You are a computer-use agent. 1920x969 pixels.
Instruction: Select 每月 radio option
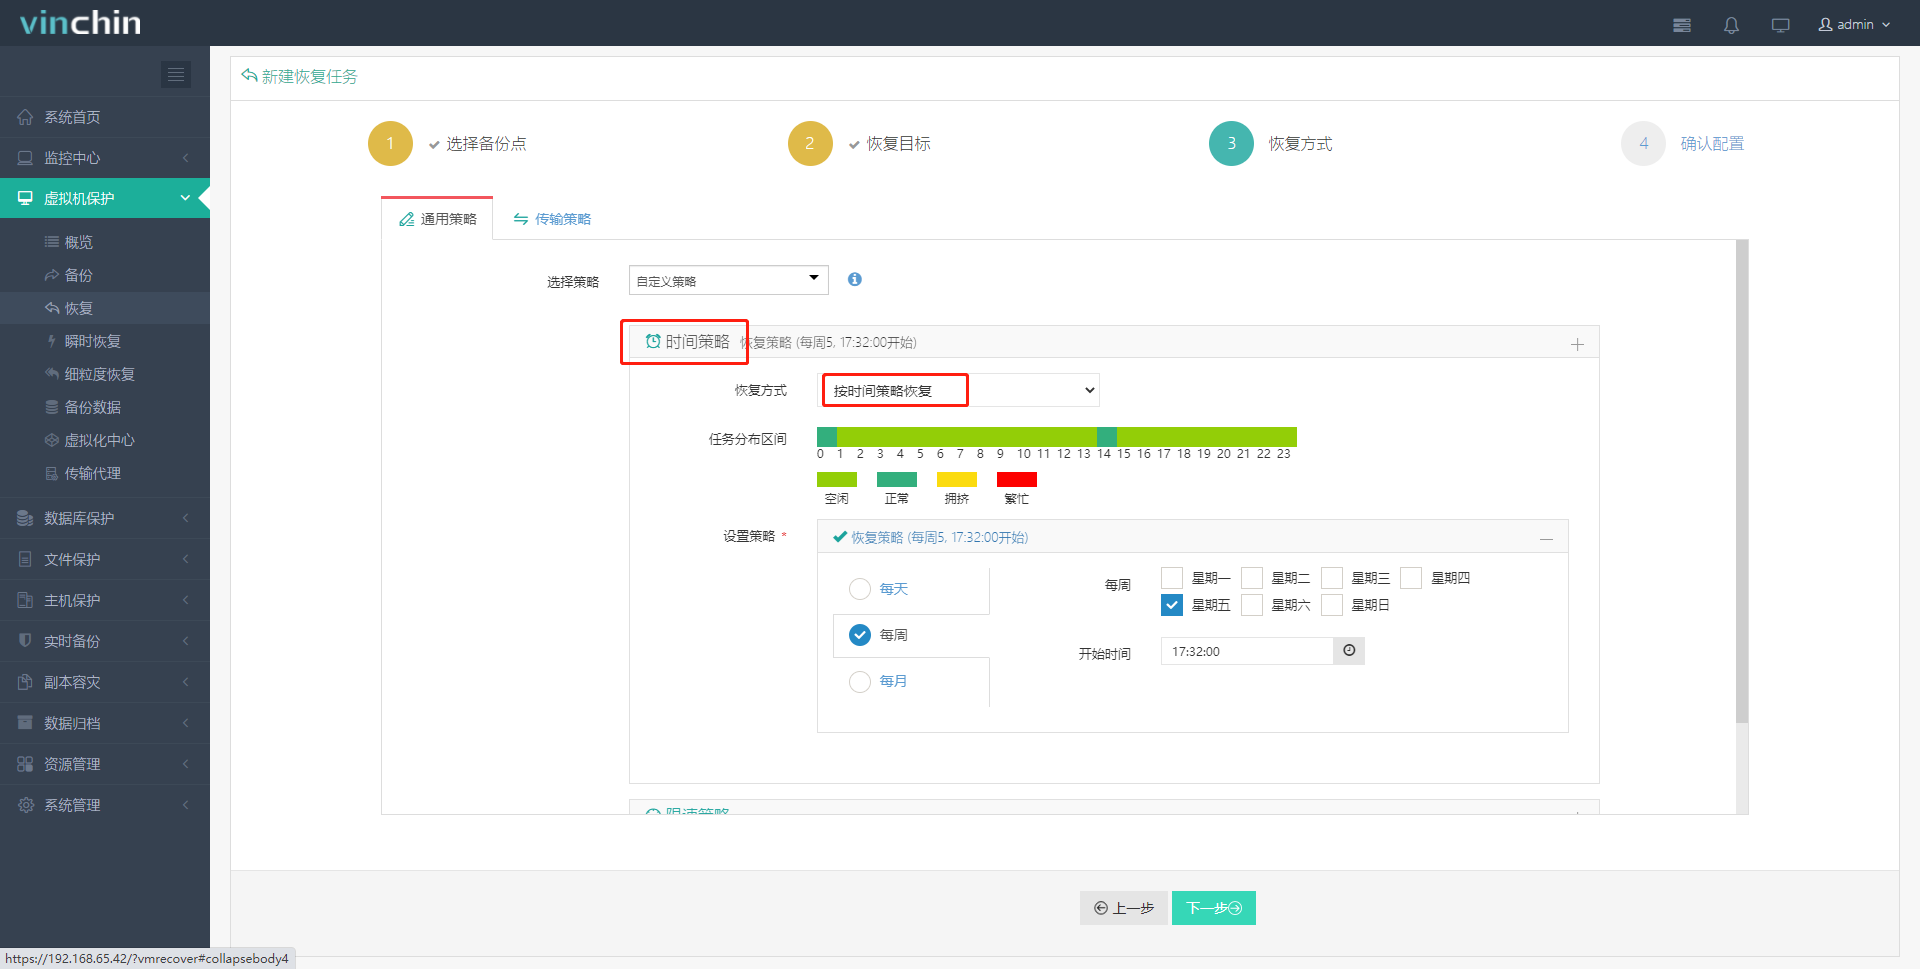[x=860, y=681]
